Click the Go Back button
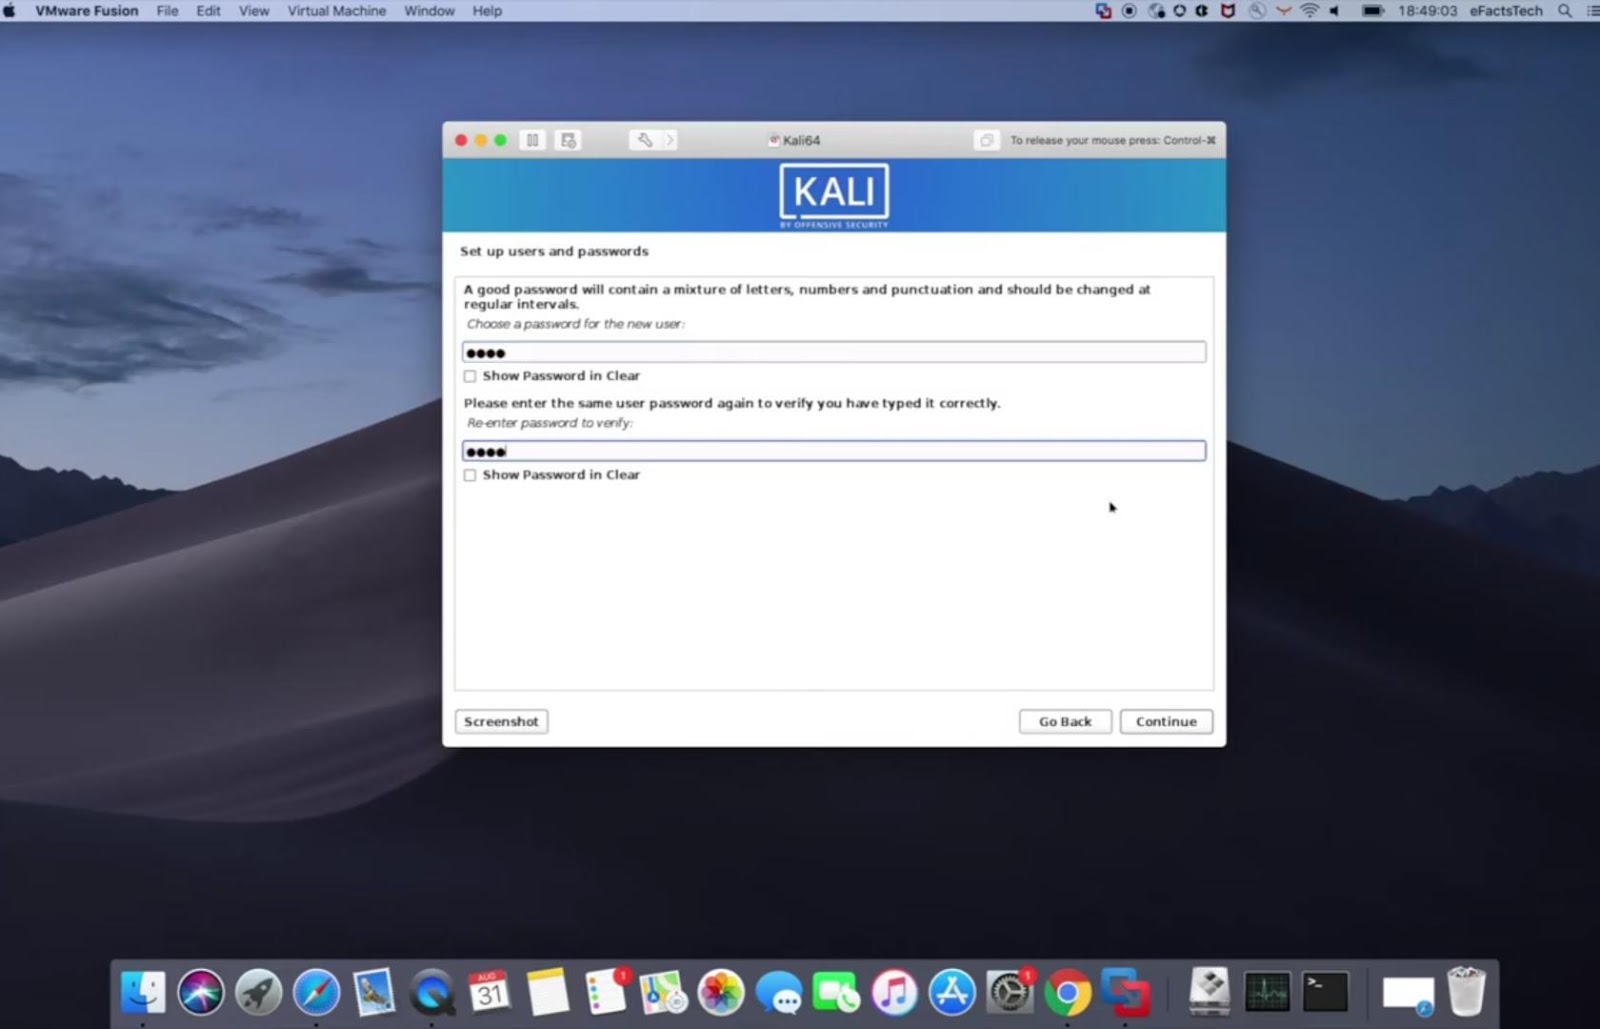This screenshot has width=1600, height=1029. 1065,721
